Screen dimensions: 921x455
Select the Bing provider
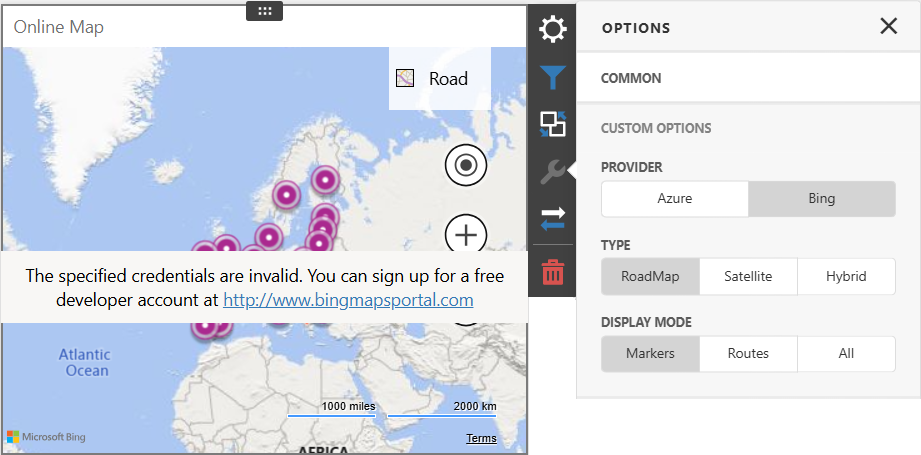click(822, 198)
